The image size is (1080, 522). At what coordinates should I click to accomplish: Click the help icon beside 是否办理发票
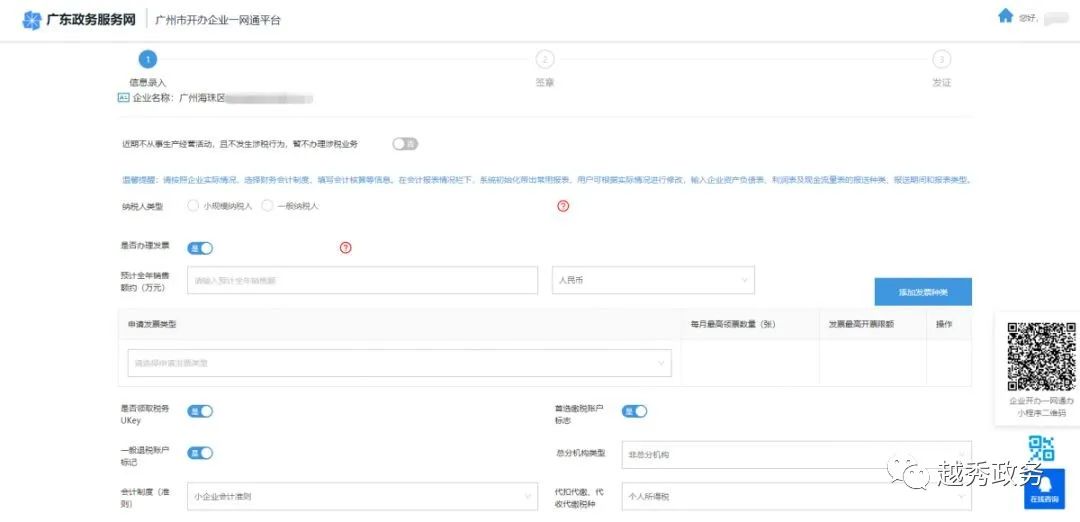click(x=346, y=247)
